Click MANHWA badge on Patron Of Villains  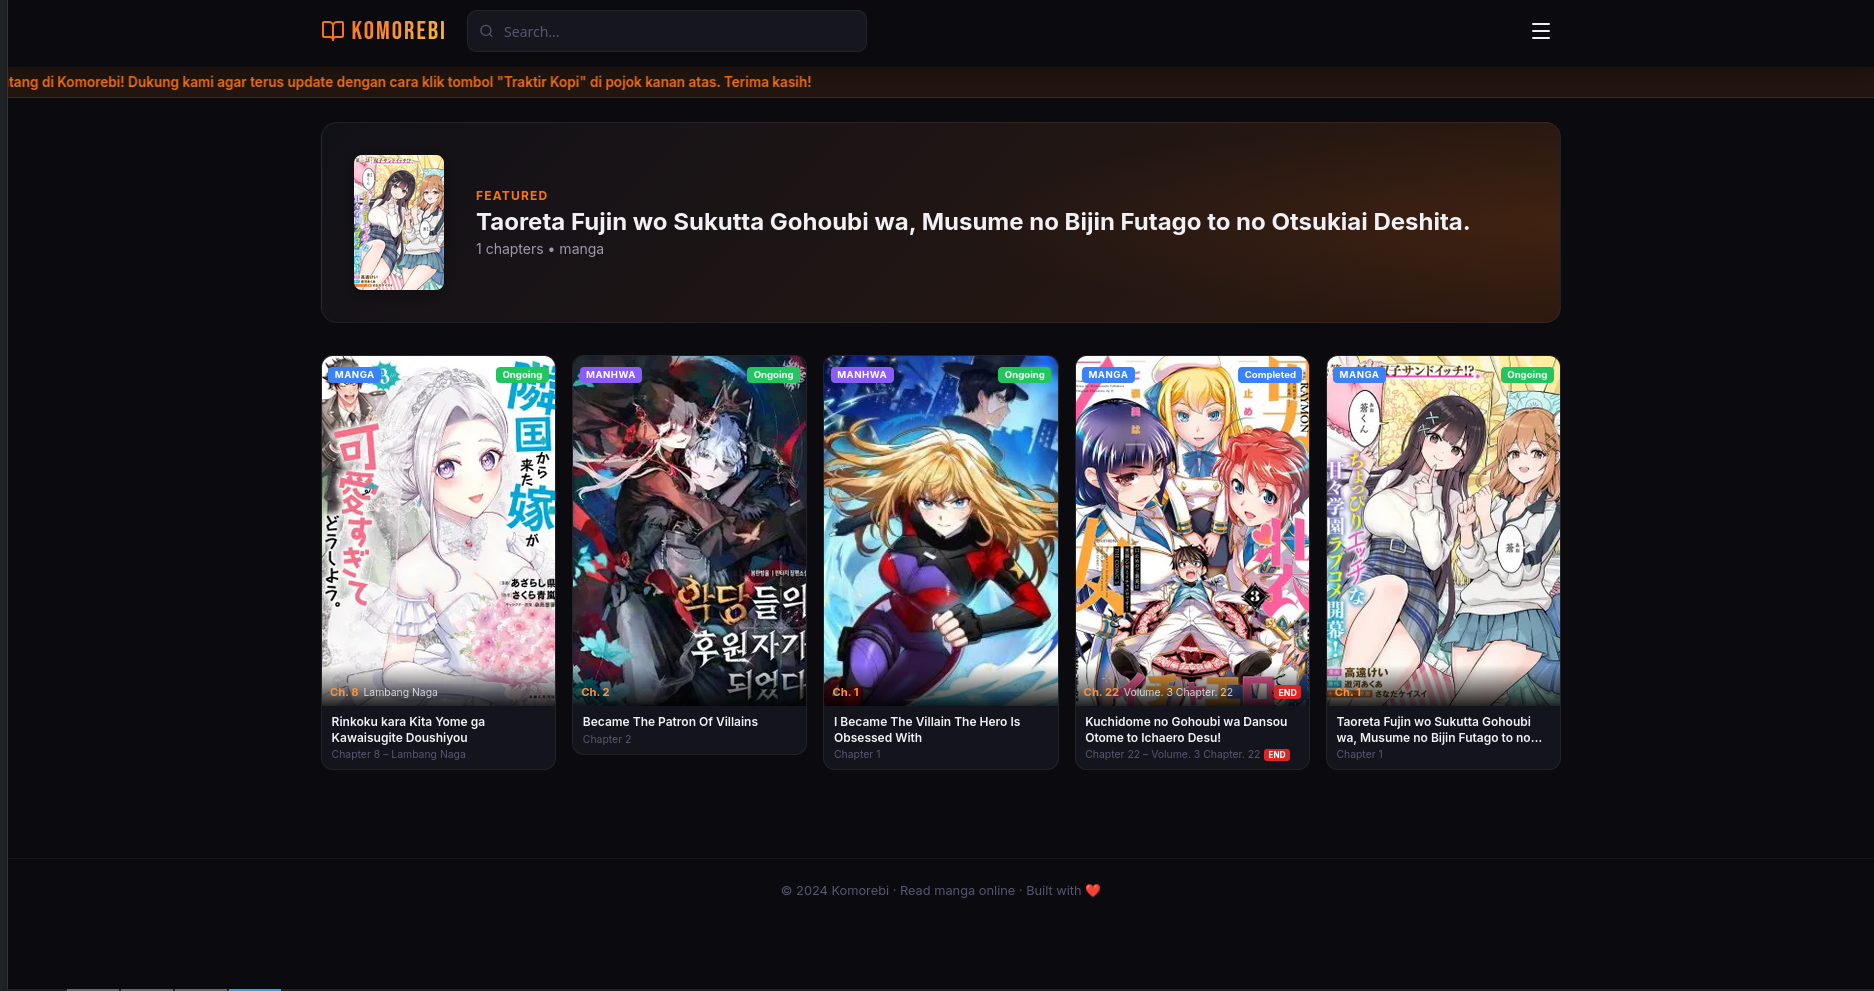click(610, 375)
